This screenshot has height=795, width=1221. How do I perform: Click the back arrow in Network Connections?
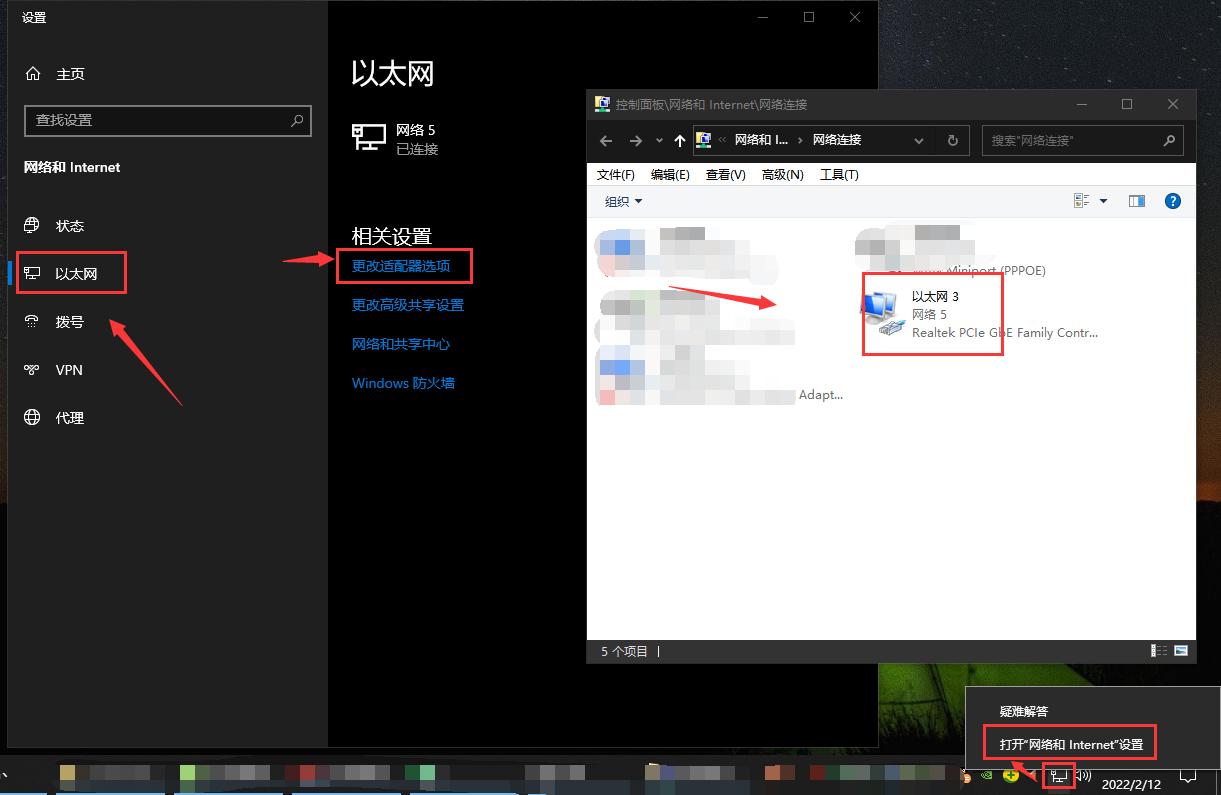click(x=606, y=141)
